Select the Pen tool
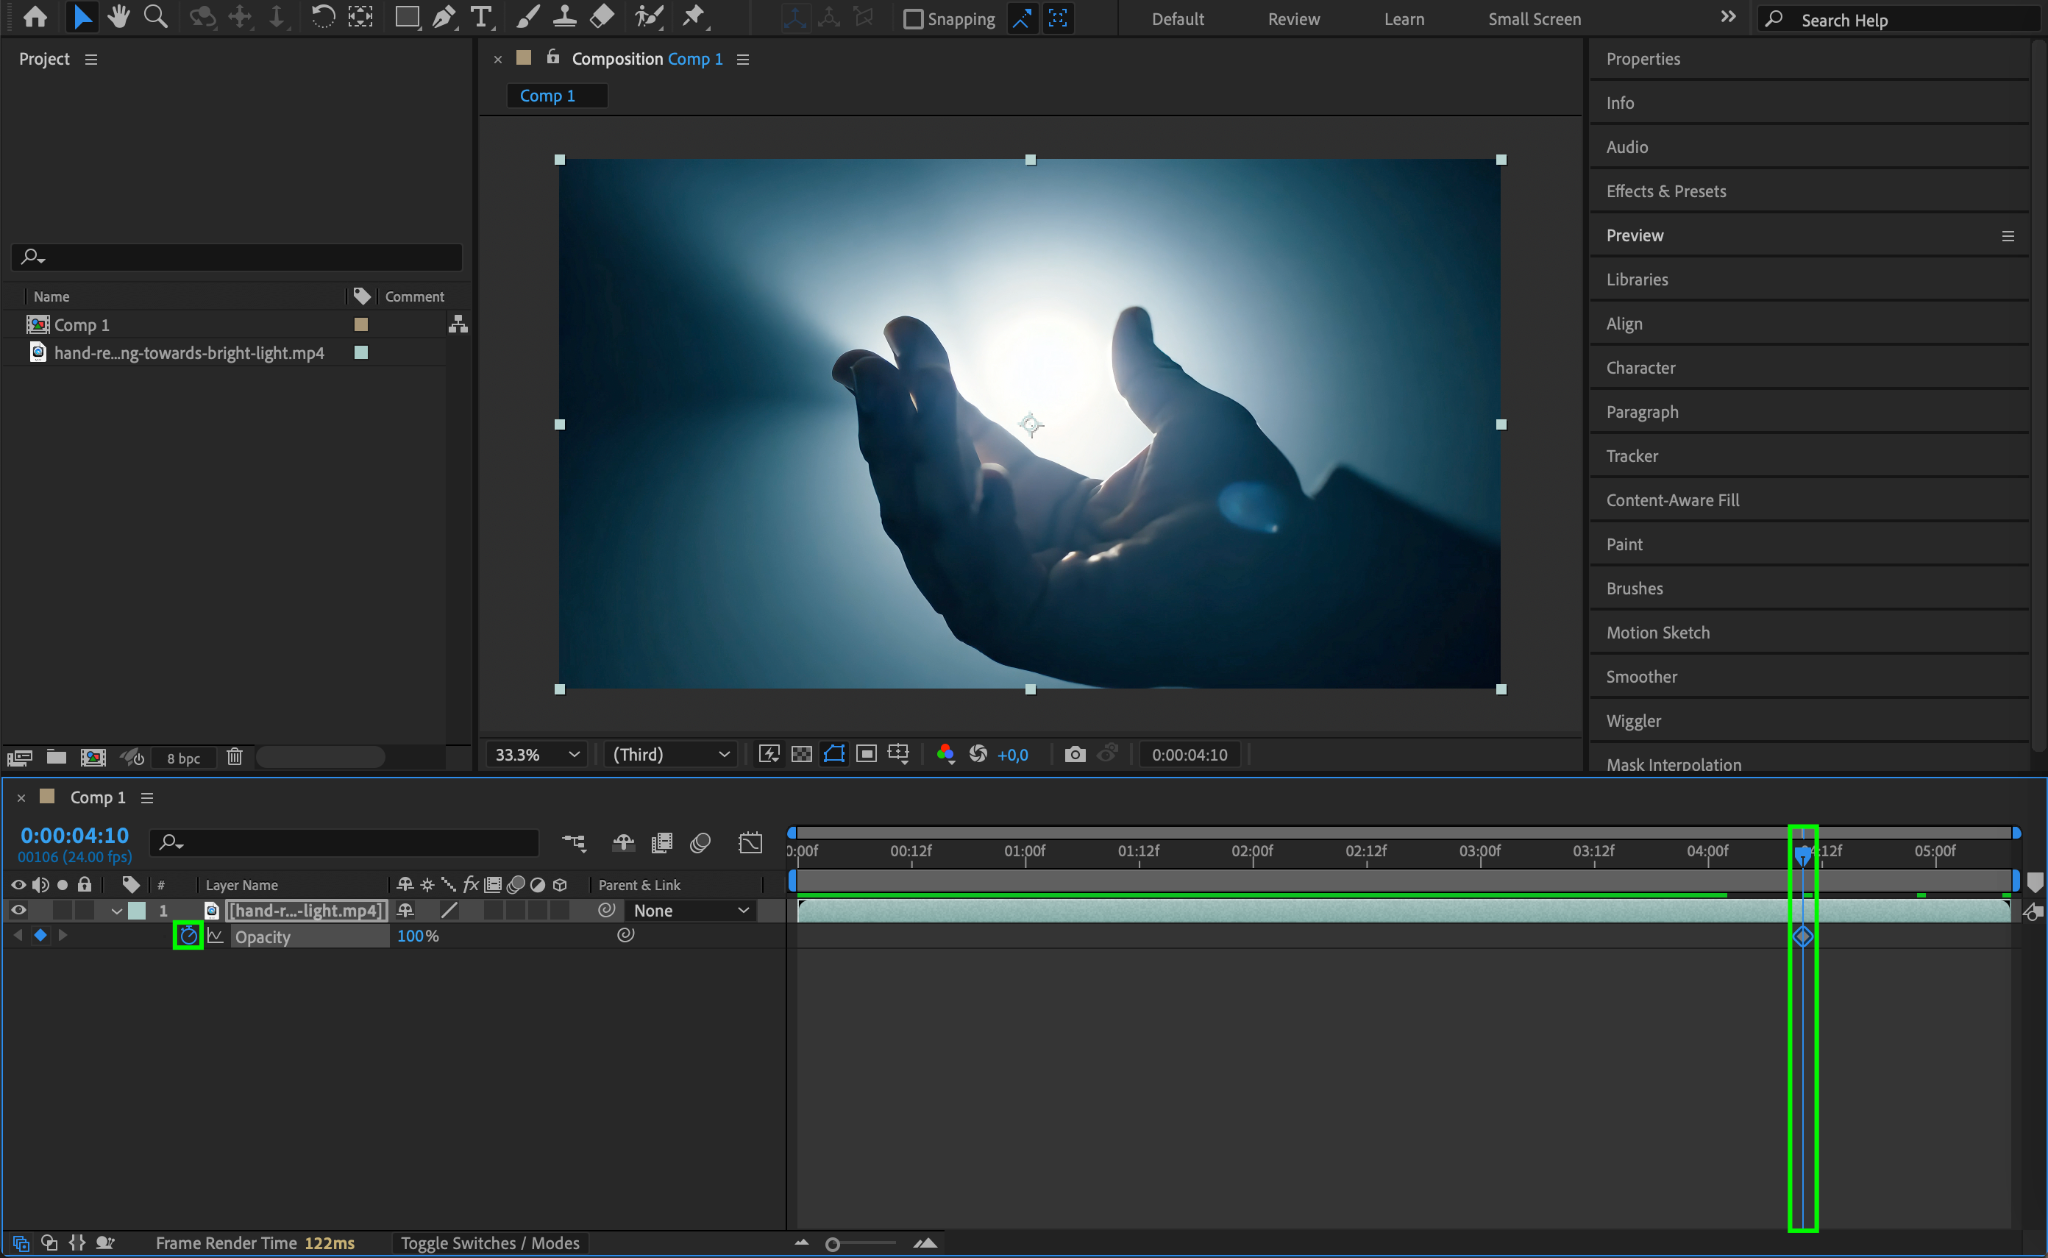The image size is (2048, 1258). (x=444, y=17)
